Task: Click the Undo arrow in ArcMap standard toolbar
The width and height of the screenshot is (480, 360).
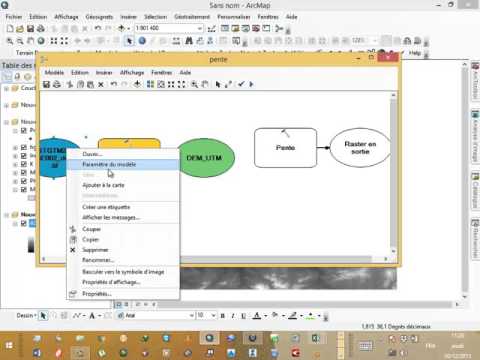Action: (98, 29)
